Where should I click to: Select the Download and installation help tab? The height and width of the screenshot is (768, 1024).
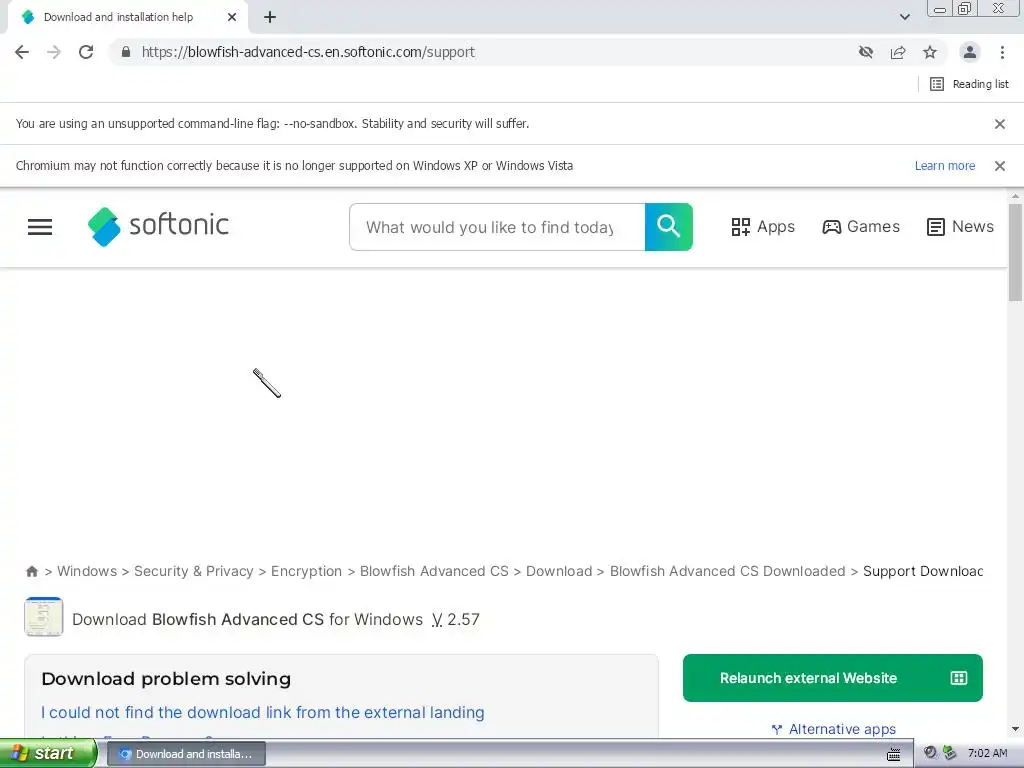(x=128, y=17)
